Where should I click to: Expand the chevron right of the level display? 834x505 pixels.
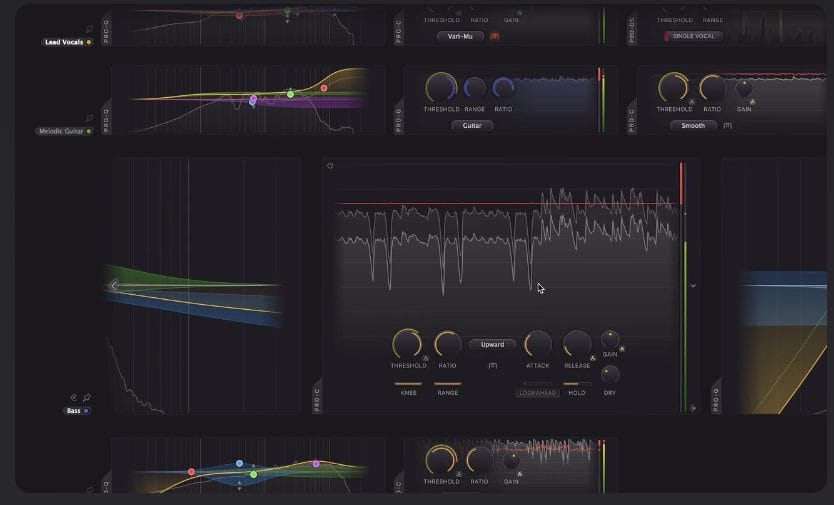[693, 286]
